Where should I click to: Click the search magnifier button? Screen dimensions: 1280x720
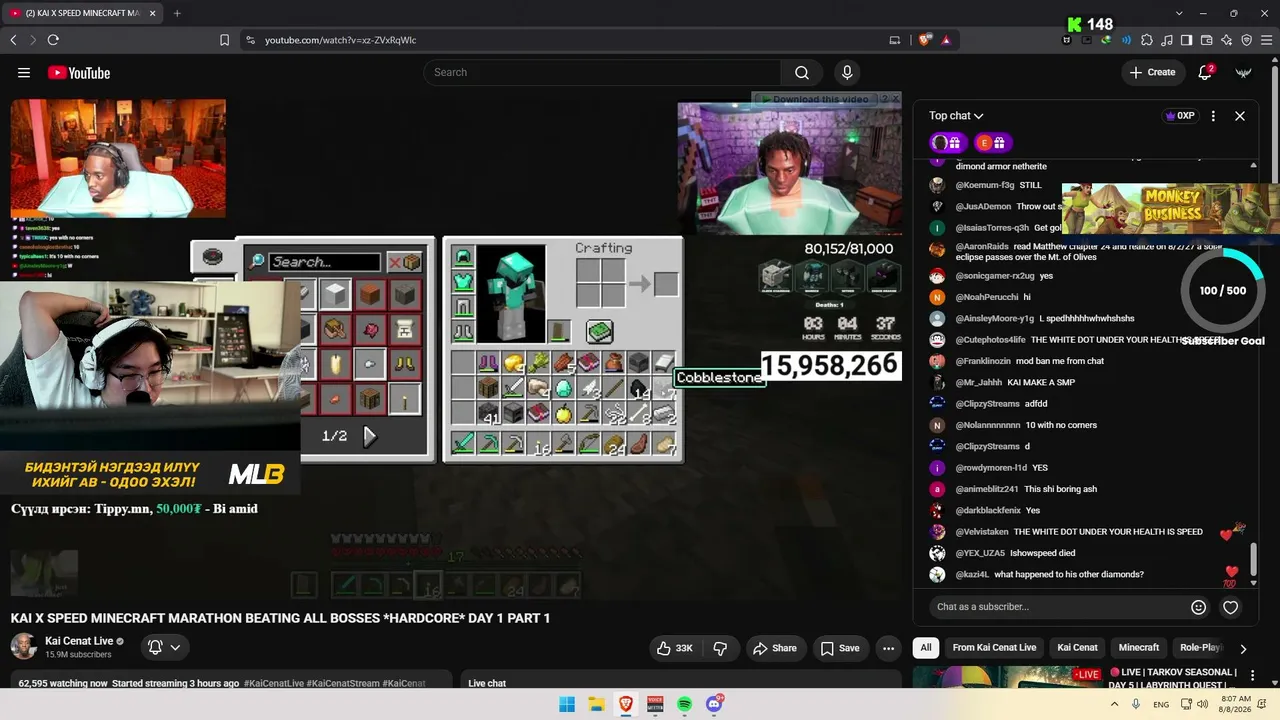pos(802,72)
